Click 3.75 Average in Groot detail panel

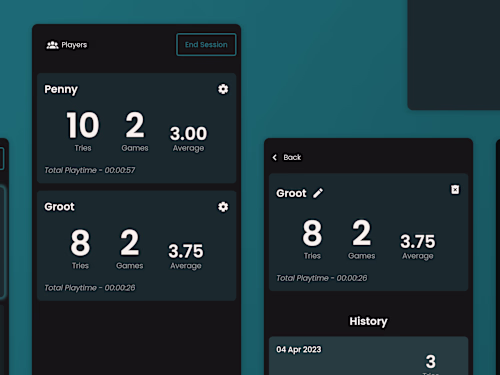tap(418, 241)
